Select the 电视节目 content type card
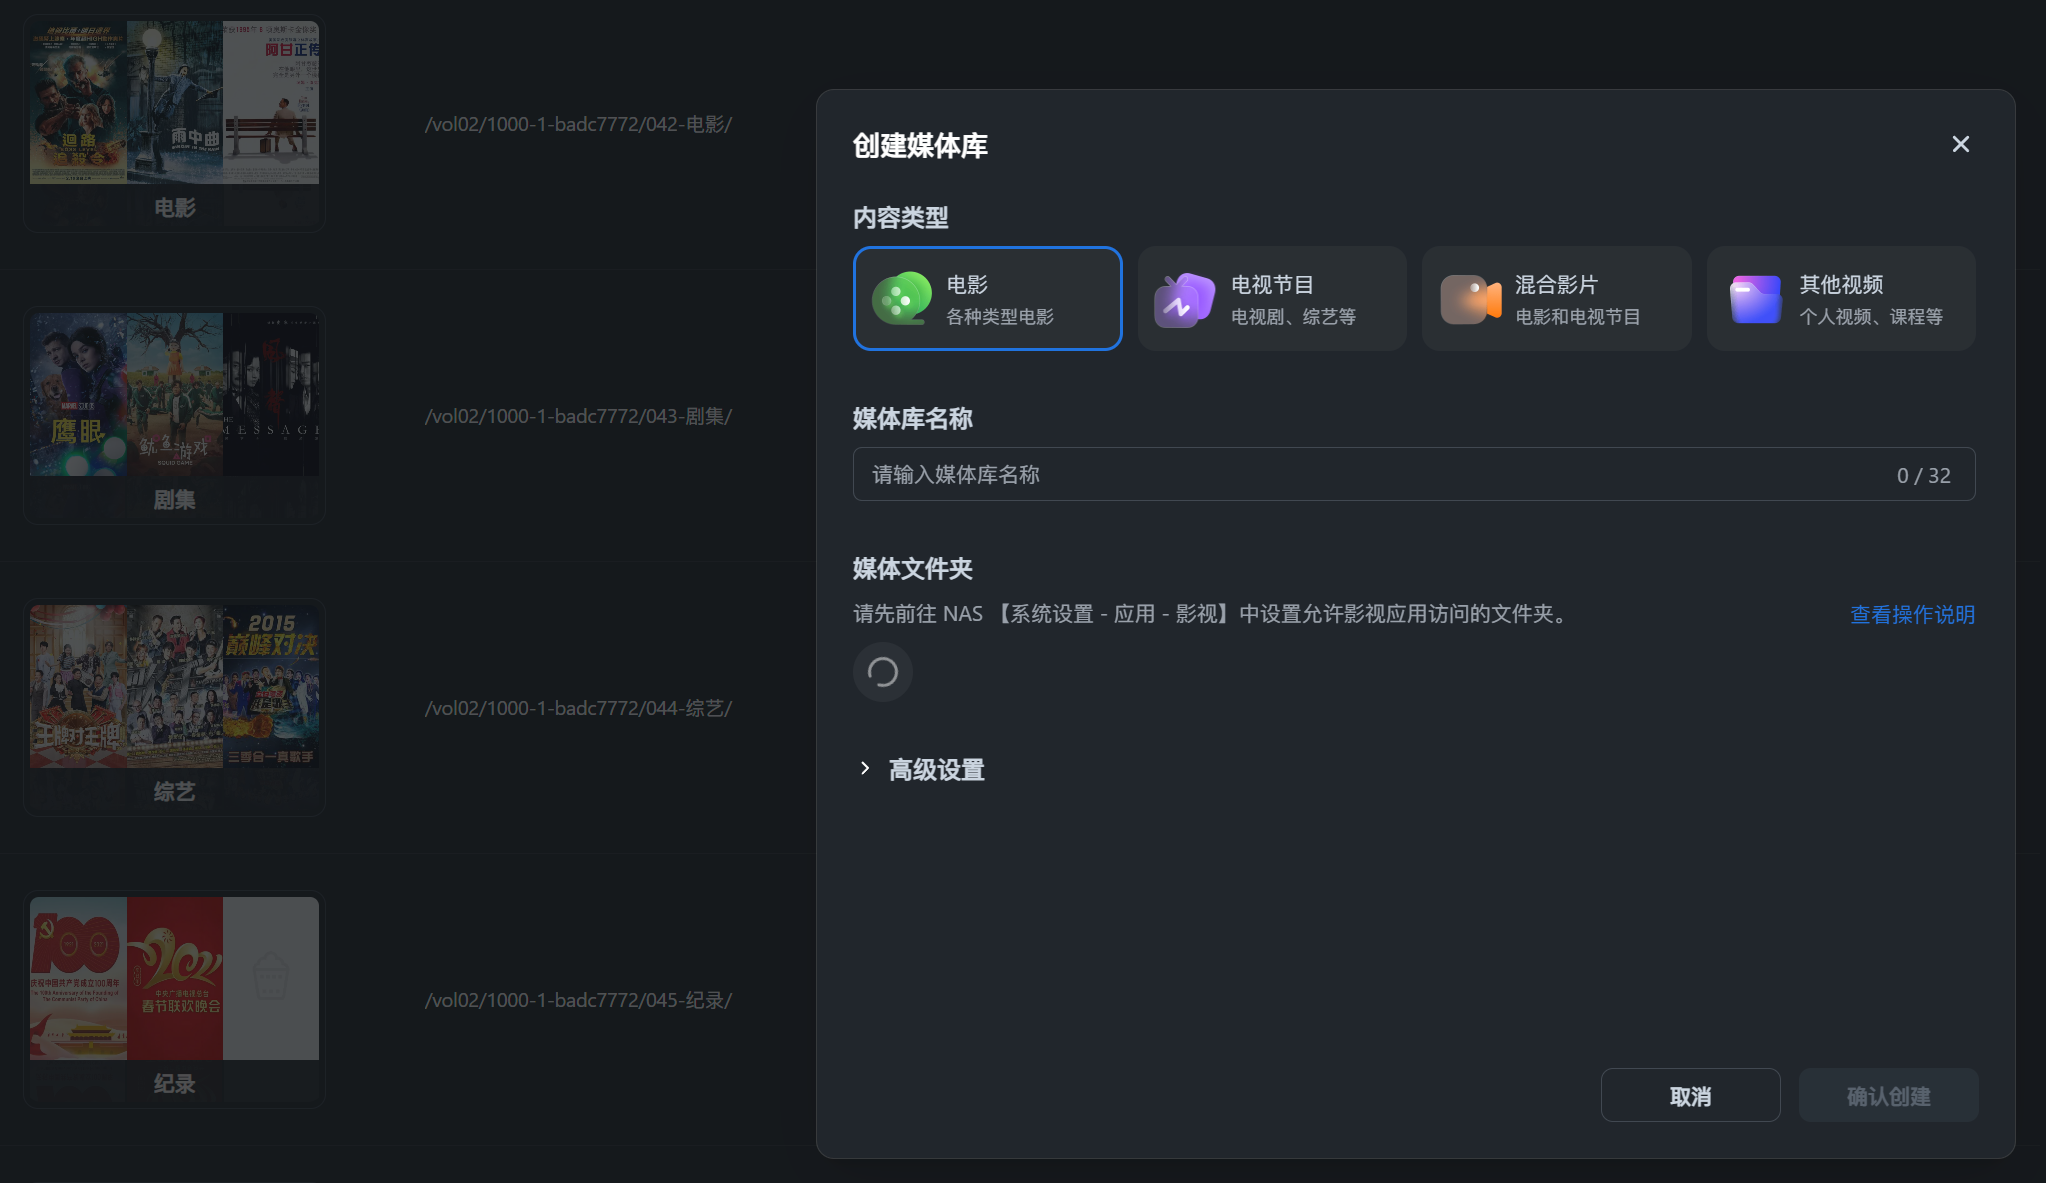 point(1271,298)
